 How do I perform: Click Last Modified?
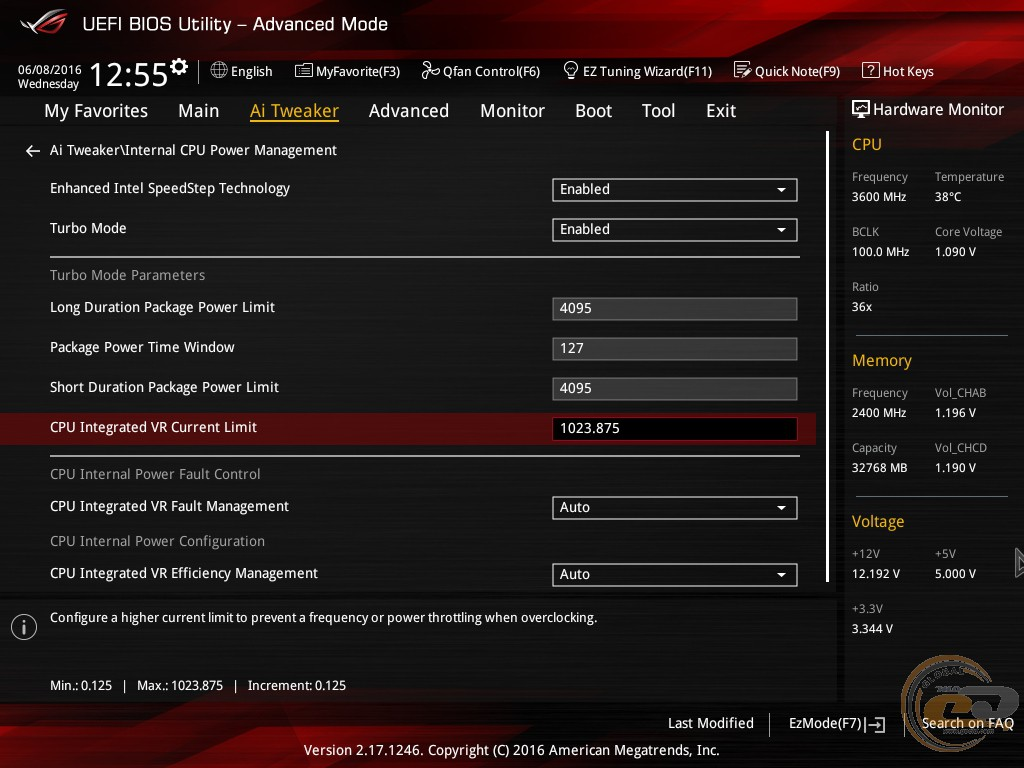click(x=711, y=723)
